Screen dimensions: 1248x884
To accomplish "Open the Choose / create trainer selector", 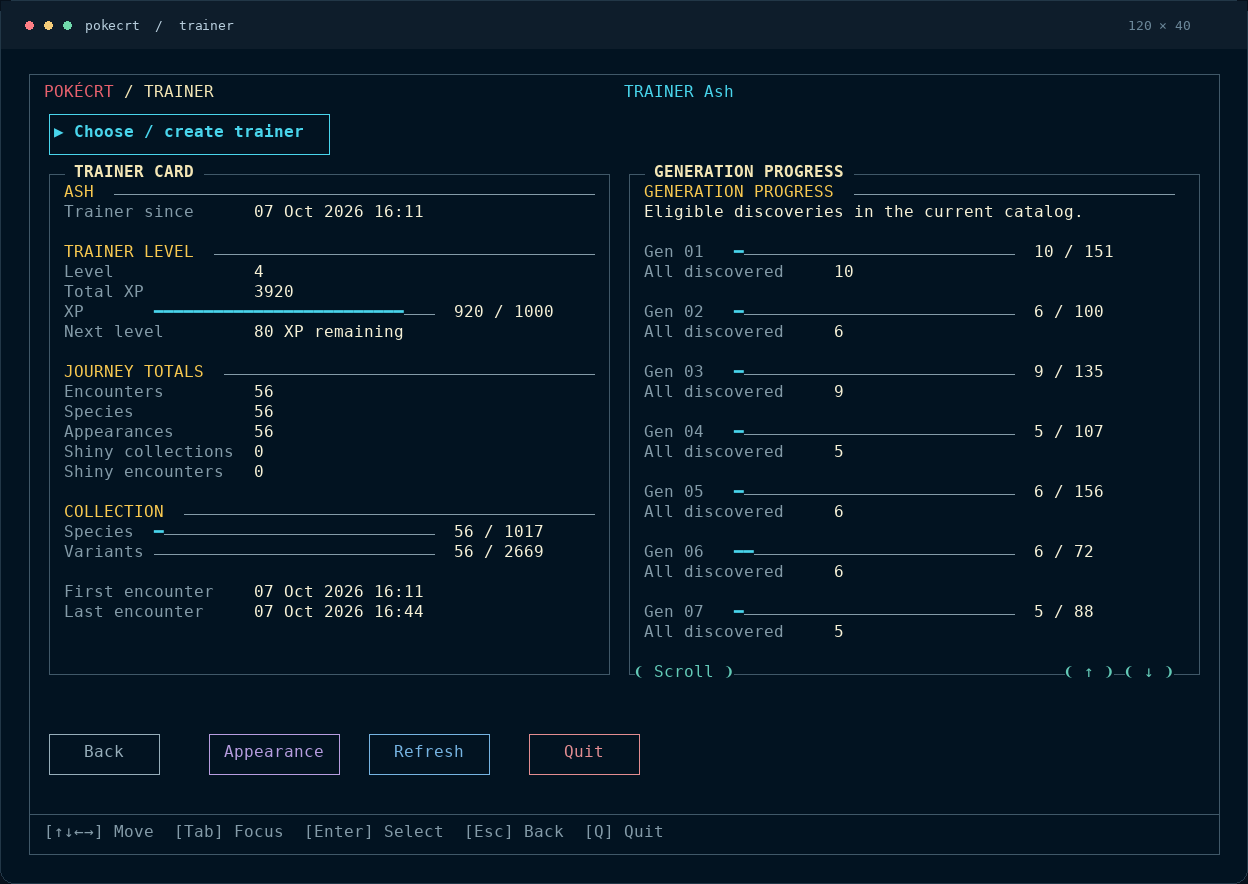I will click(x=189, y=134).
